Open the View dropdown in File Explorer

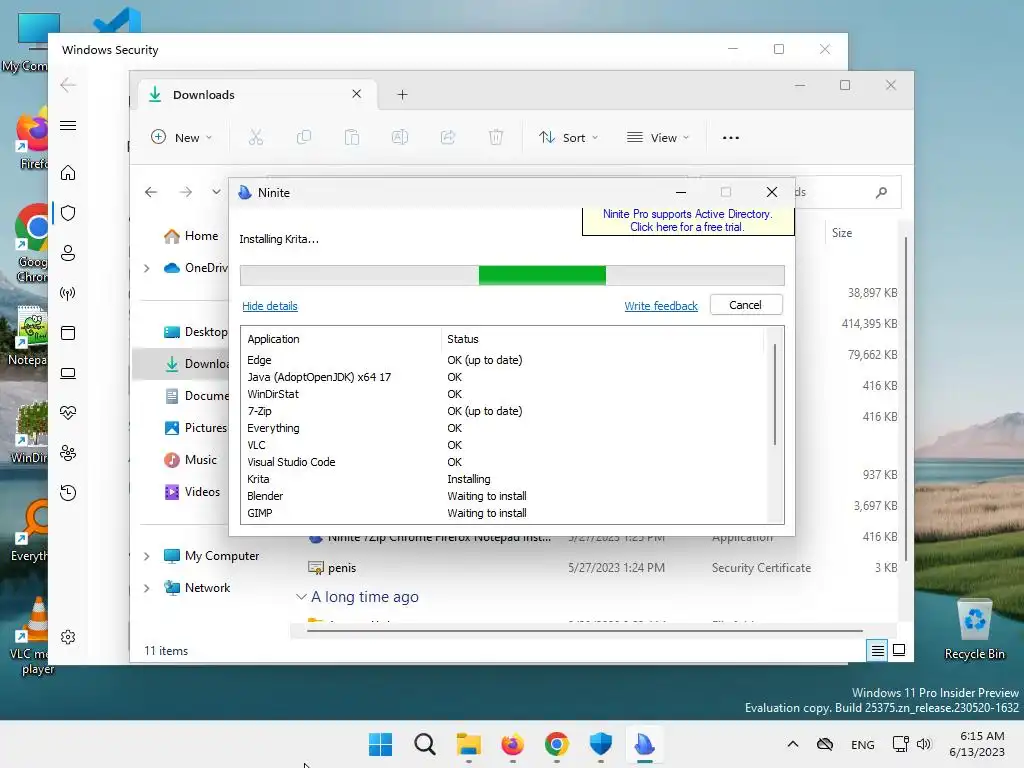658,138
